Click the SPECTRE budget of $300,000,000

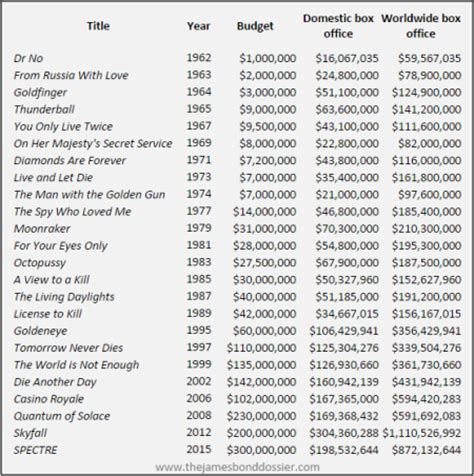click(x=261, y=450)
